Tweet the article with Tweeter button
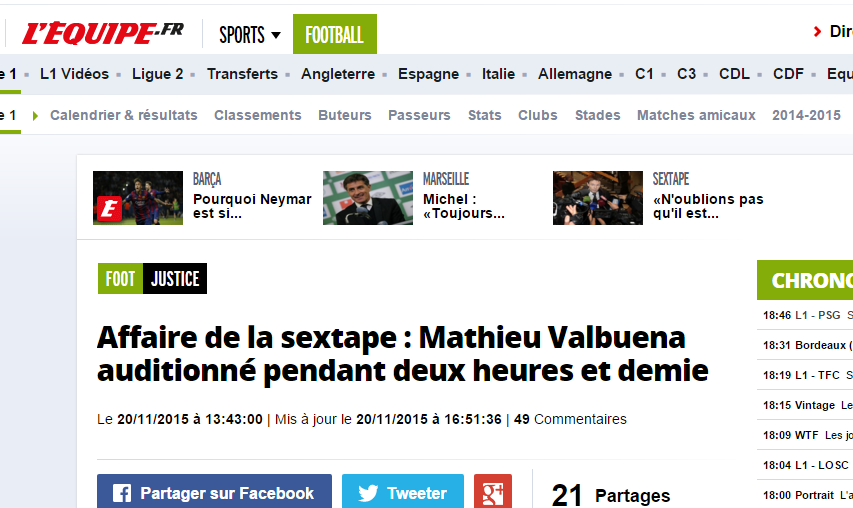 coord(403,492)
